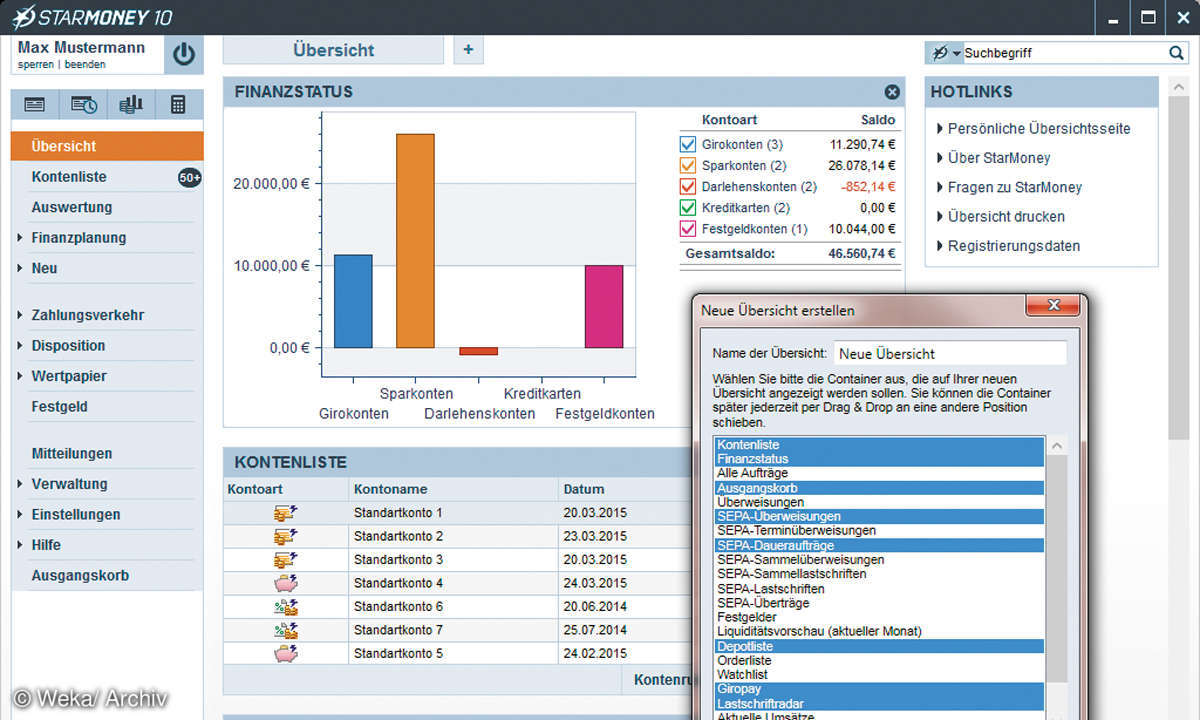Open the card icon in sidebar toolbar
Screen dimensions: 1200x720
(35, 104)
